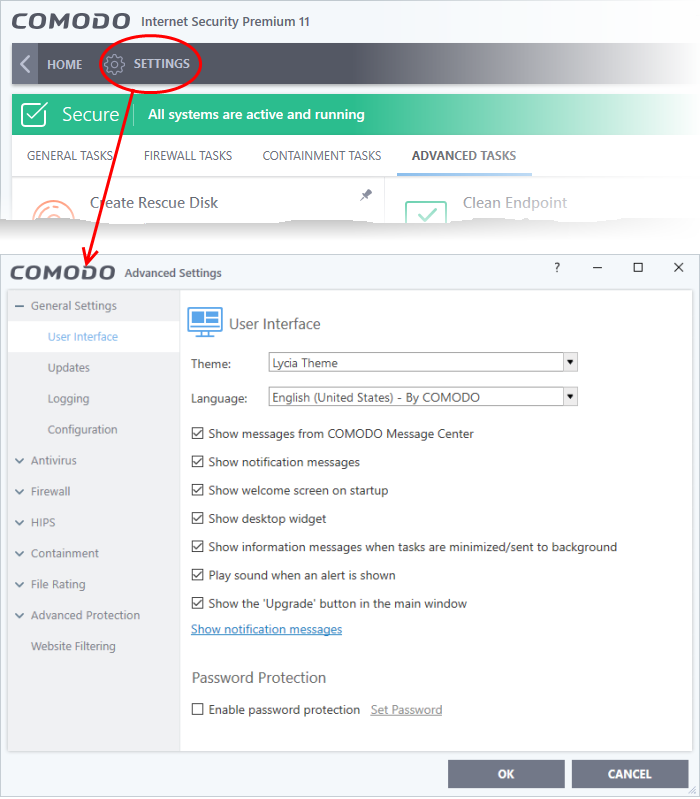This screenshot has height=799, width=700.
Task: Open Website Filtering settings
Action: click(73, 646)
